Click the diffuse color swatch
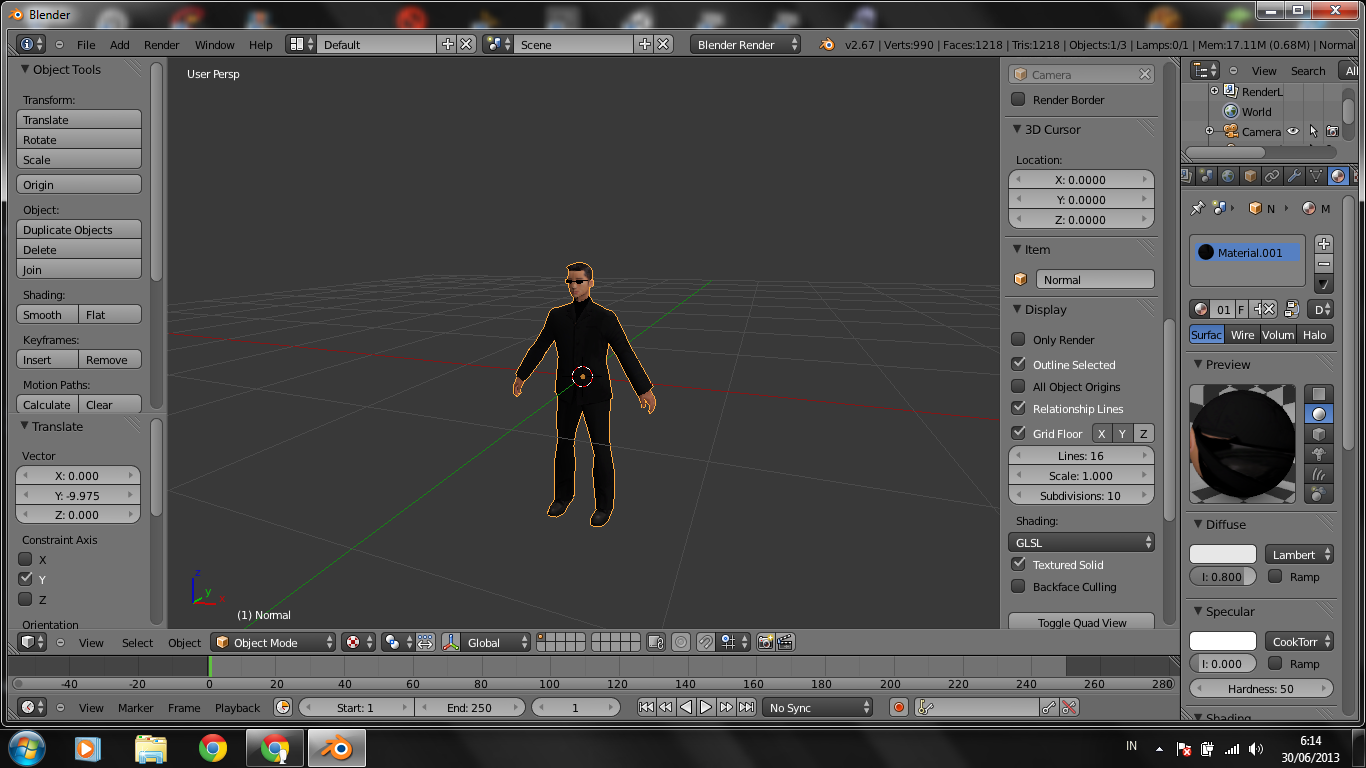The height and width of the screenshot is (768, 1366). 1222,554
